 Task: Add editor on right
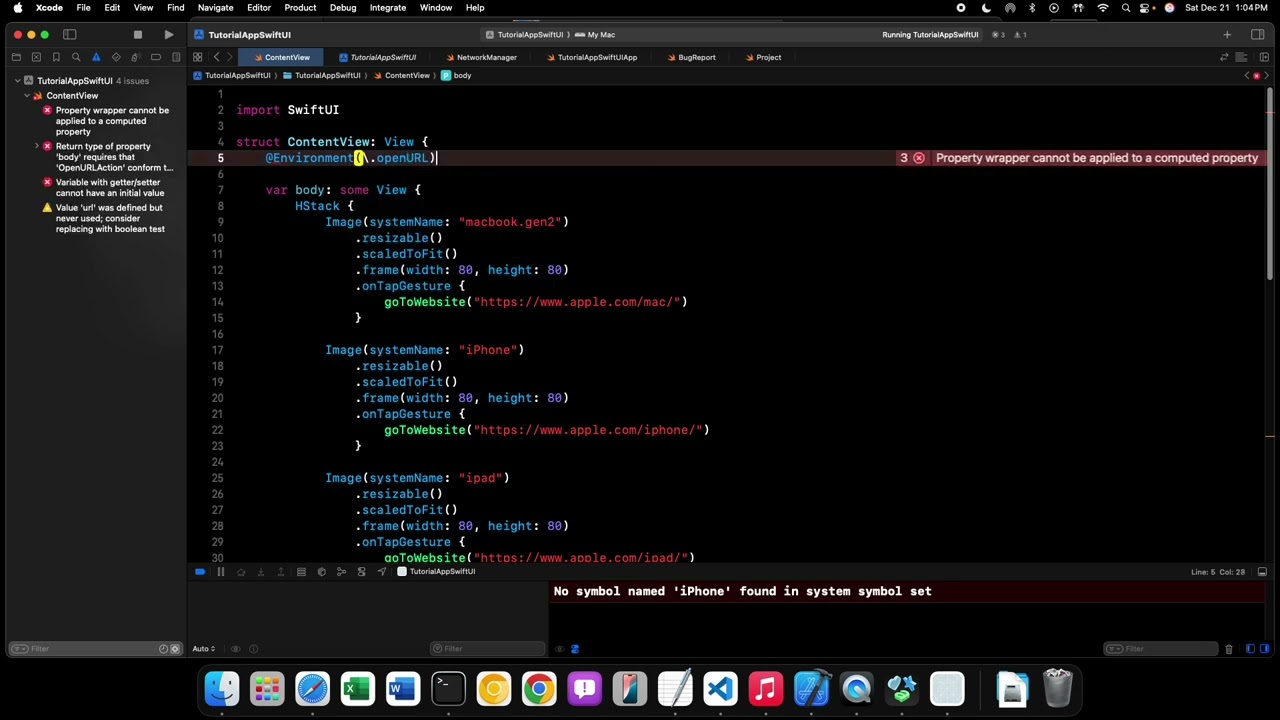point(1264,57)
